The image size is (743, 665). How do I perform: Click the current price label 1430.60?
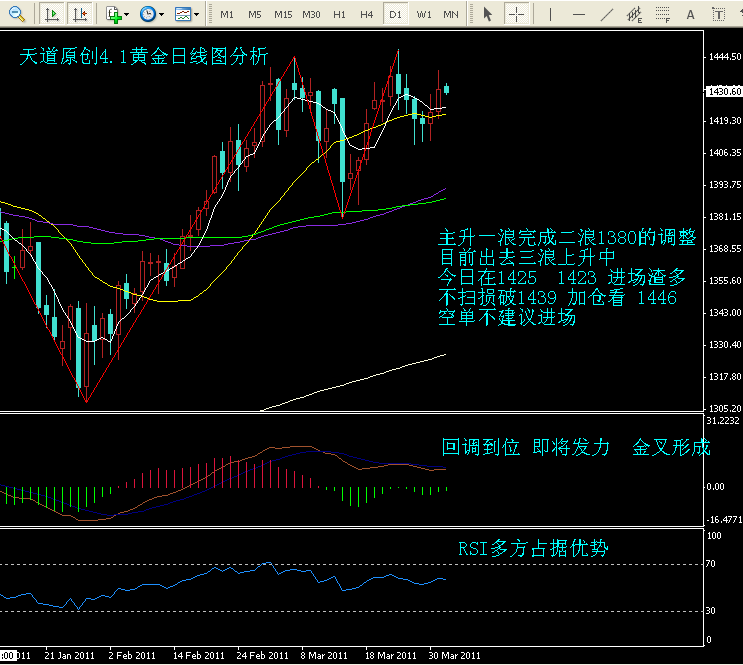pos(725,91)
